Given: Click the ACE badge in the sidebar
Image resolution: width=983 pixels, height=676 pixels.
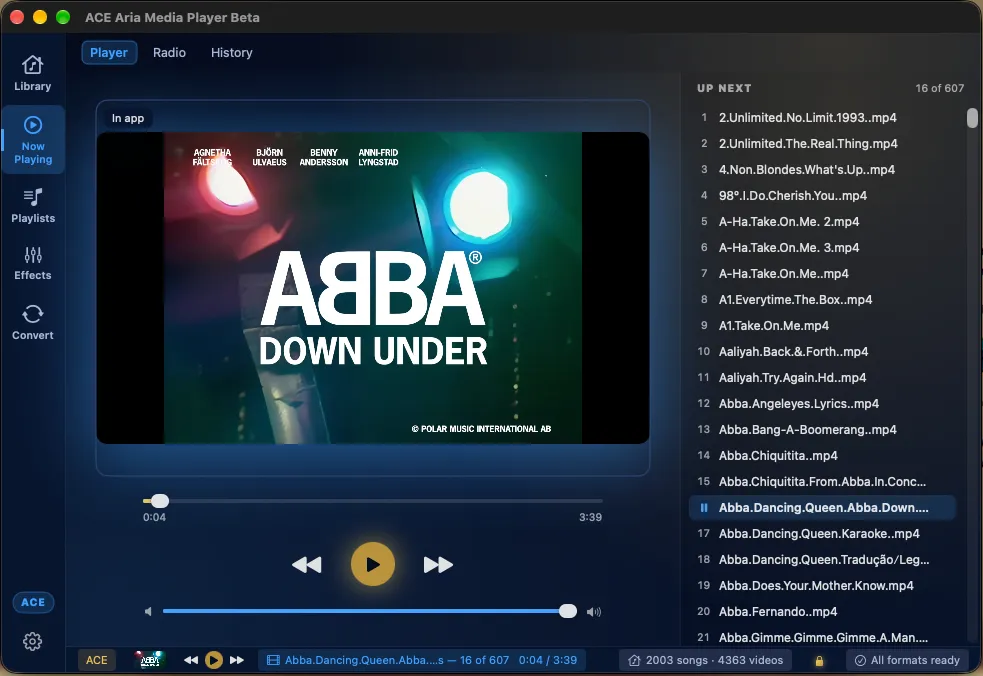Looking at the screenshot, I should [x=33, y=602].
